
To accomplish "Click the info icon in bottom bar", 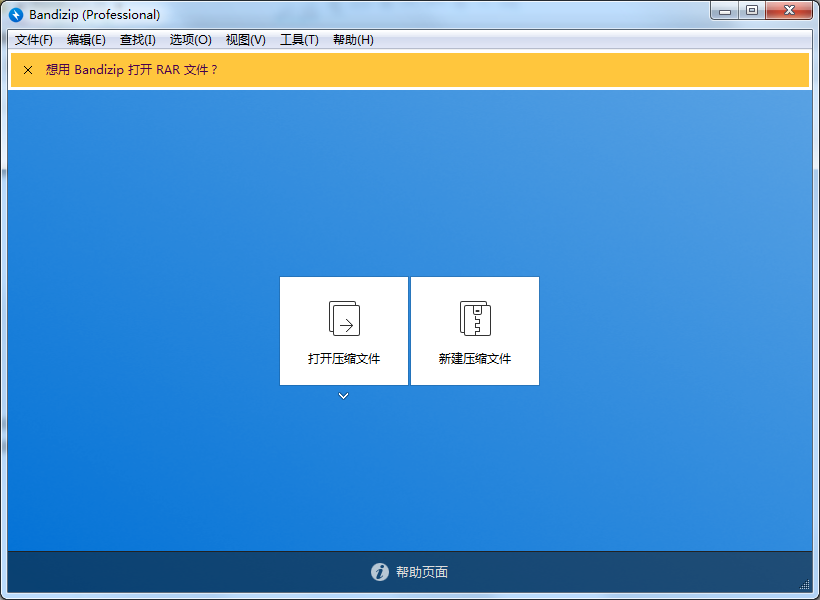I will [x=379, y=572].
